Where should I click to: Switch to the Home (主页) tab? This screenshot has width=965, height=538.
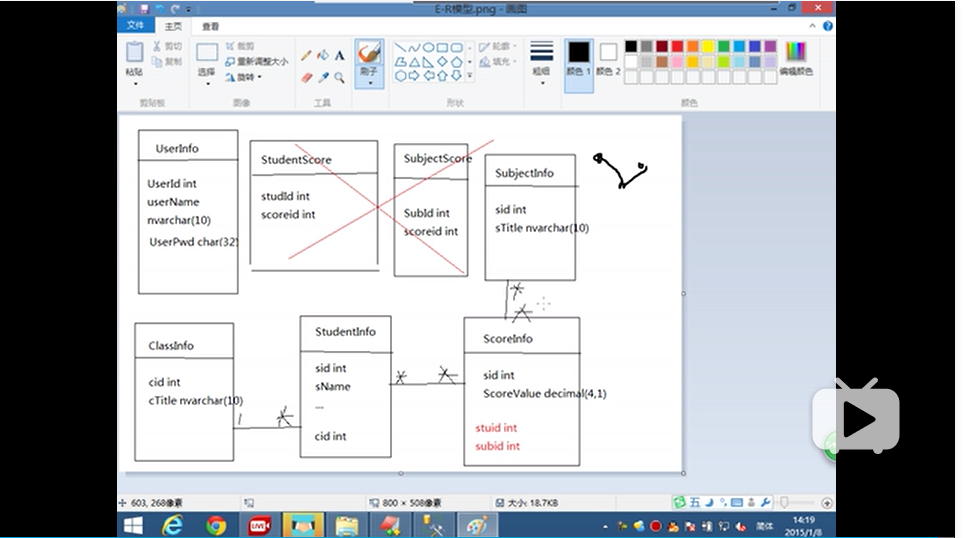tap(173, 26)
